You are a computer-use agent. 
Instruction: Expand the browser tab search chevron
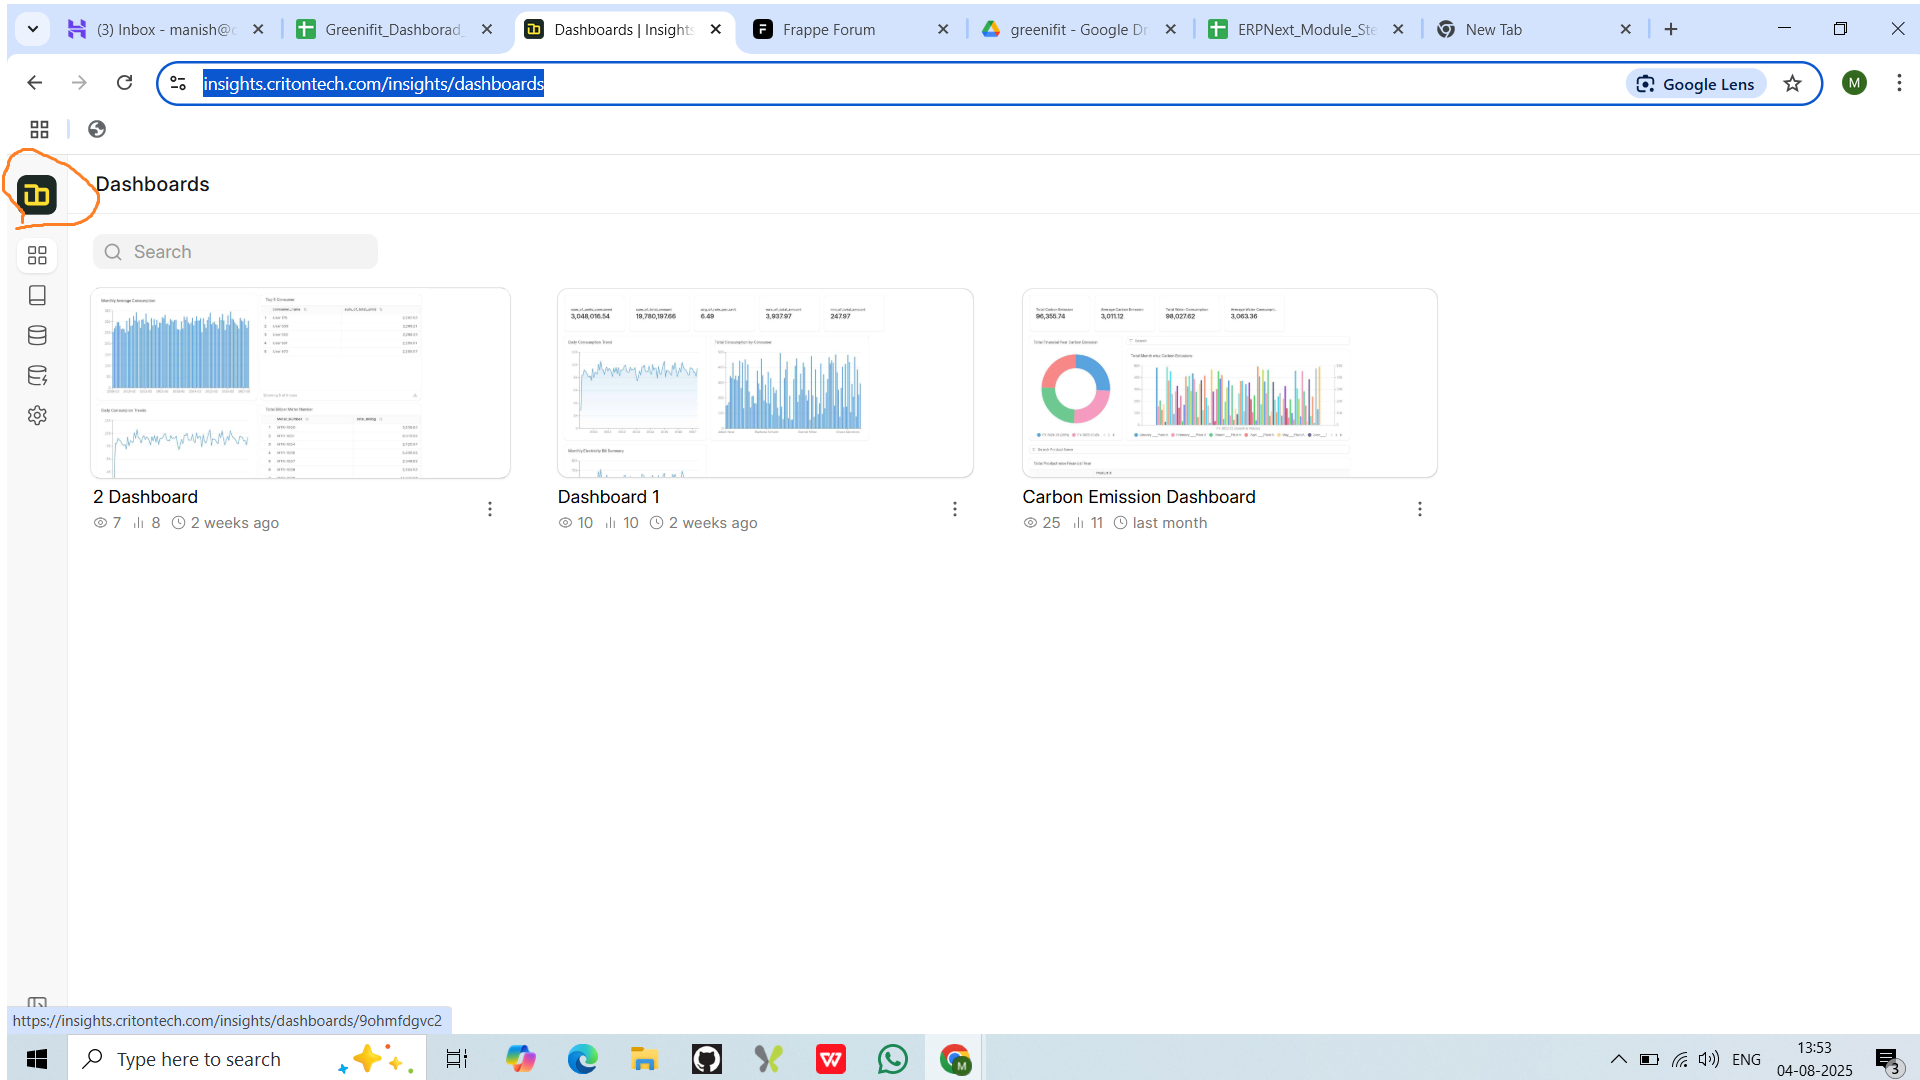tap(33, 29)
